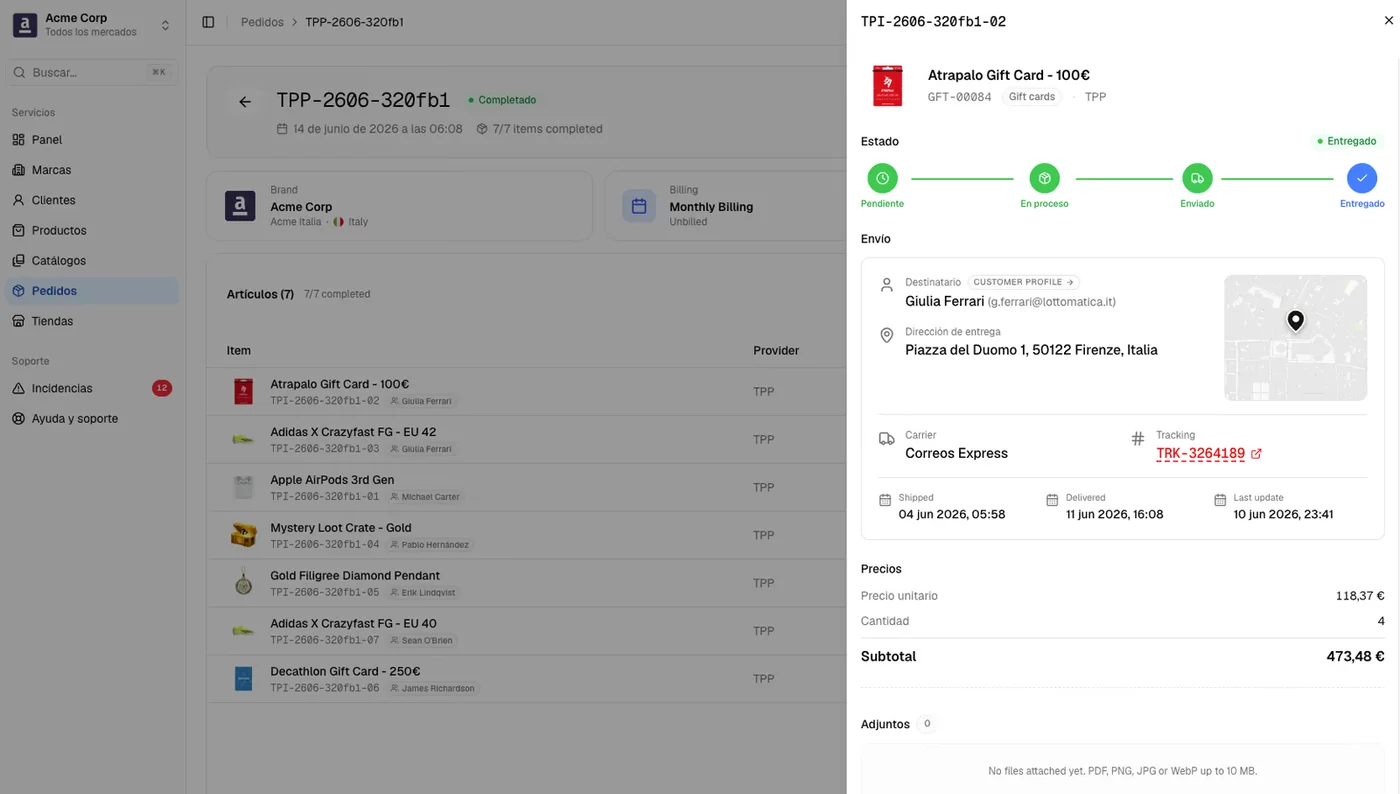Click the En proceso box step icon
This screenshot has width=1400, height=794.
pos(1044,178)
